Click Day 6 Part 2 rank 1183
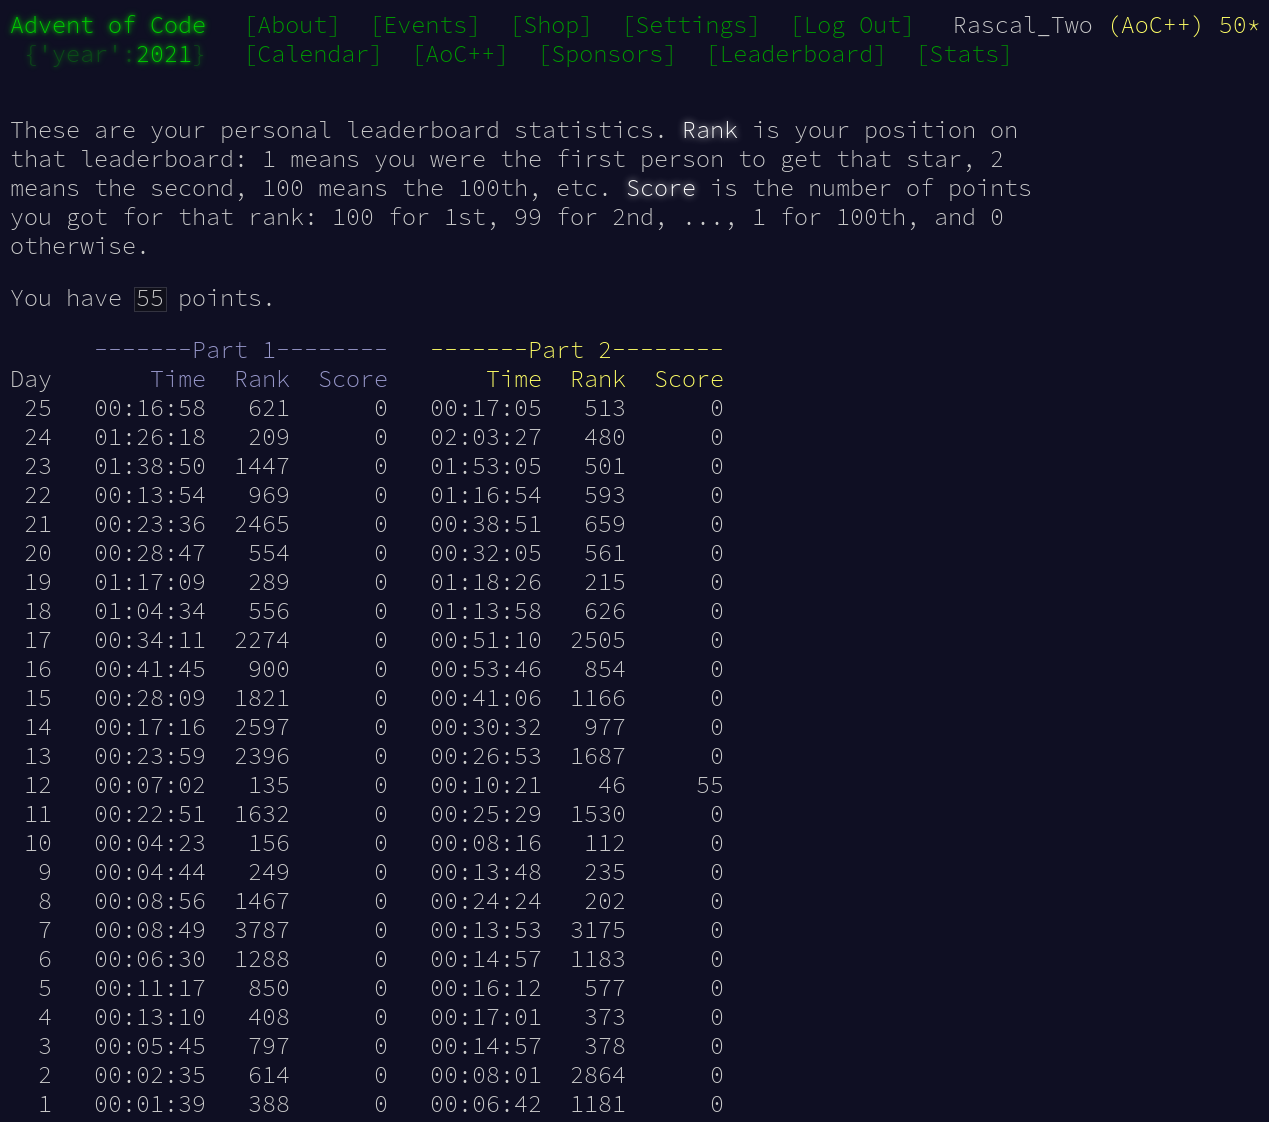 pyautogui.click(x=598, y=959)
